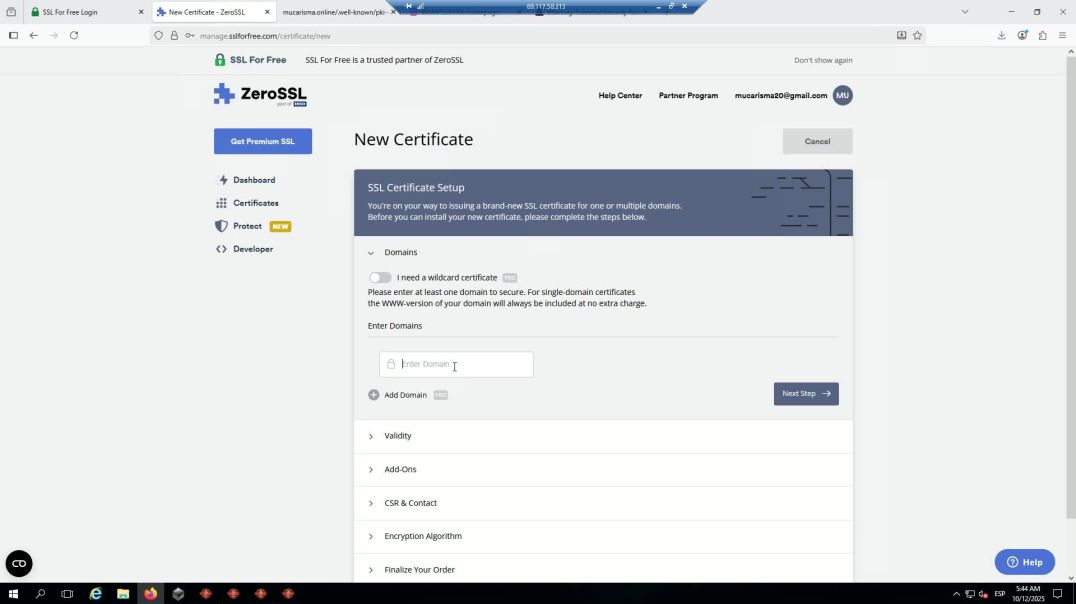Open the Dashboard section in the sidebar

coord(254,180)
